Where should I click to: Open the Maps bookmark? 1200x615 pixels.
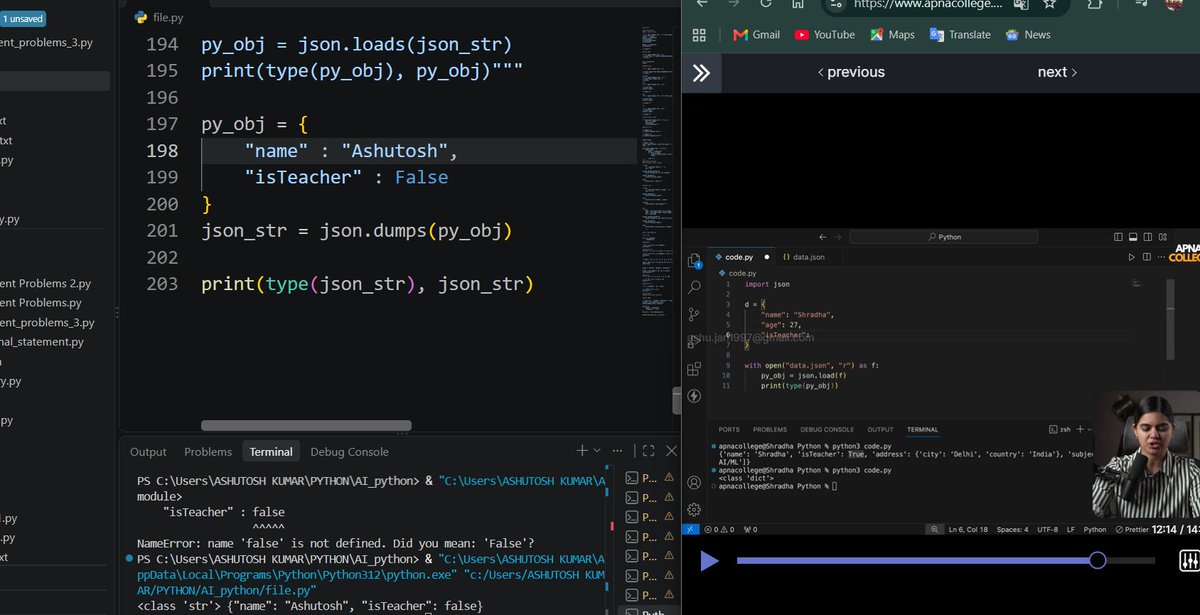(892, 34)
